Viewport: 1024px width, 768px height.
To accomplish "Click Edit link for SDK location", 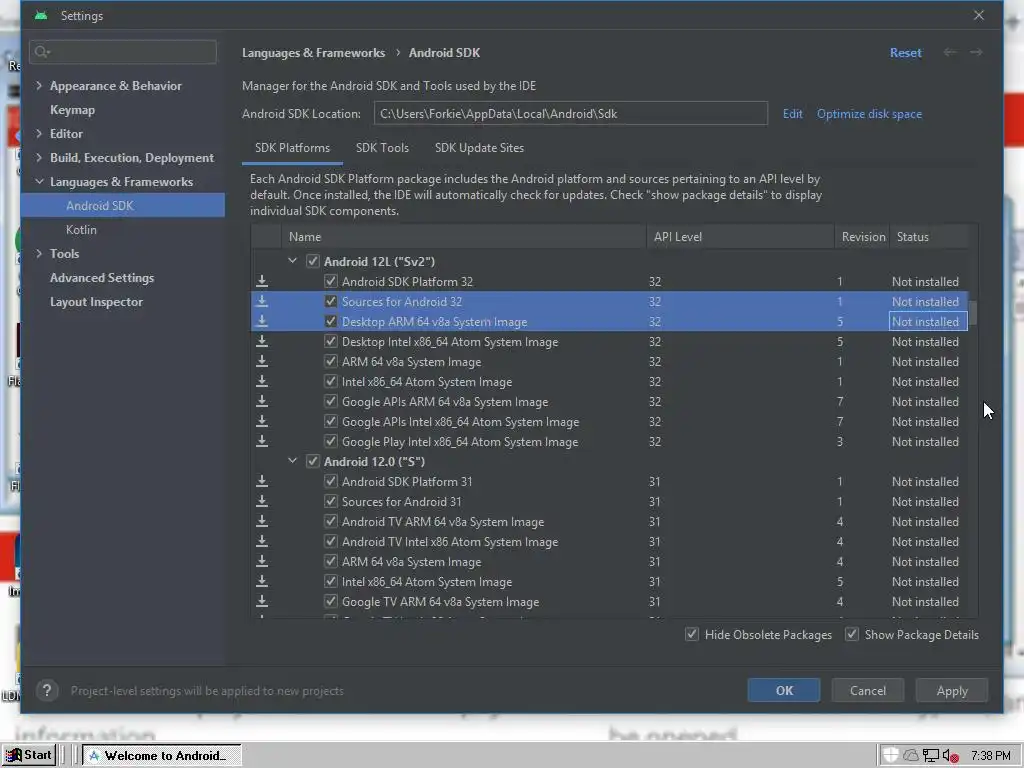I will (x=792, y=114).
